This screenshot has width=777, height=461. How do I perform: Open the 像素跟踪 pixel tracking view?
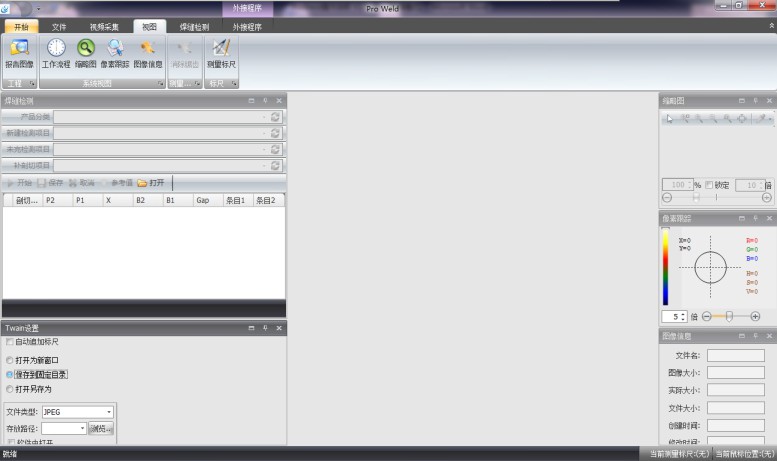point(115,52)
